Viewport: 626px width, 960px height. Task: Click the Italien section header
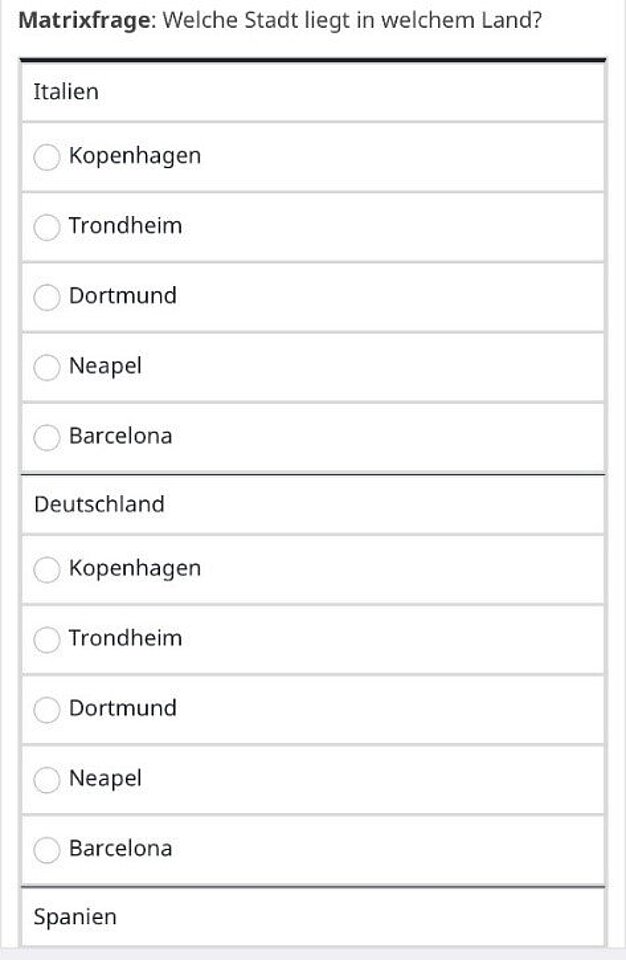[66, 92]
